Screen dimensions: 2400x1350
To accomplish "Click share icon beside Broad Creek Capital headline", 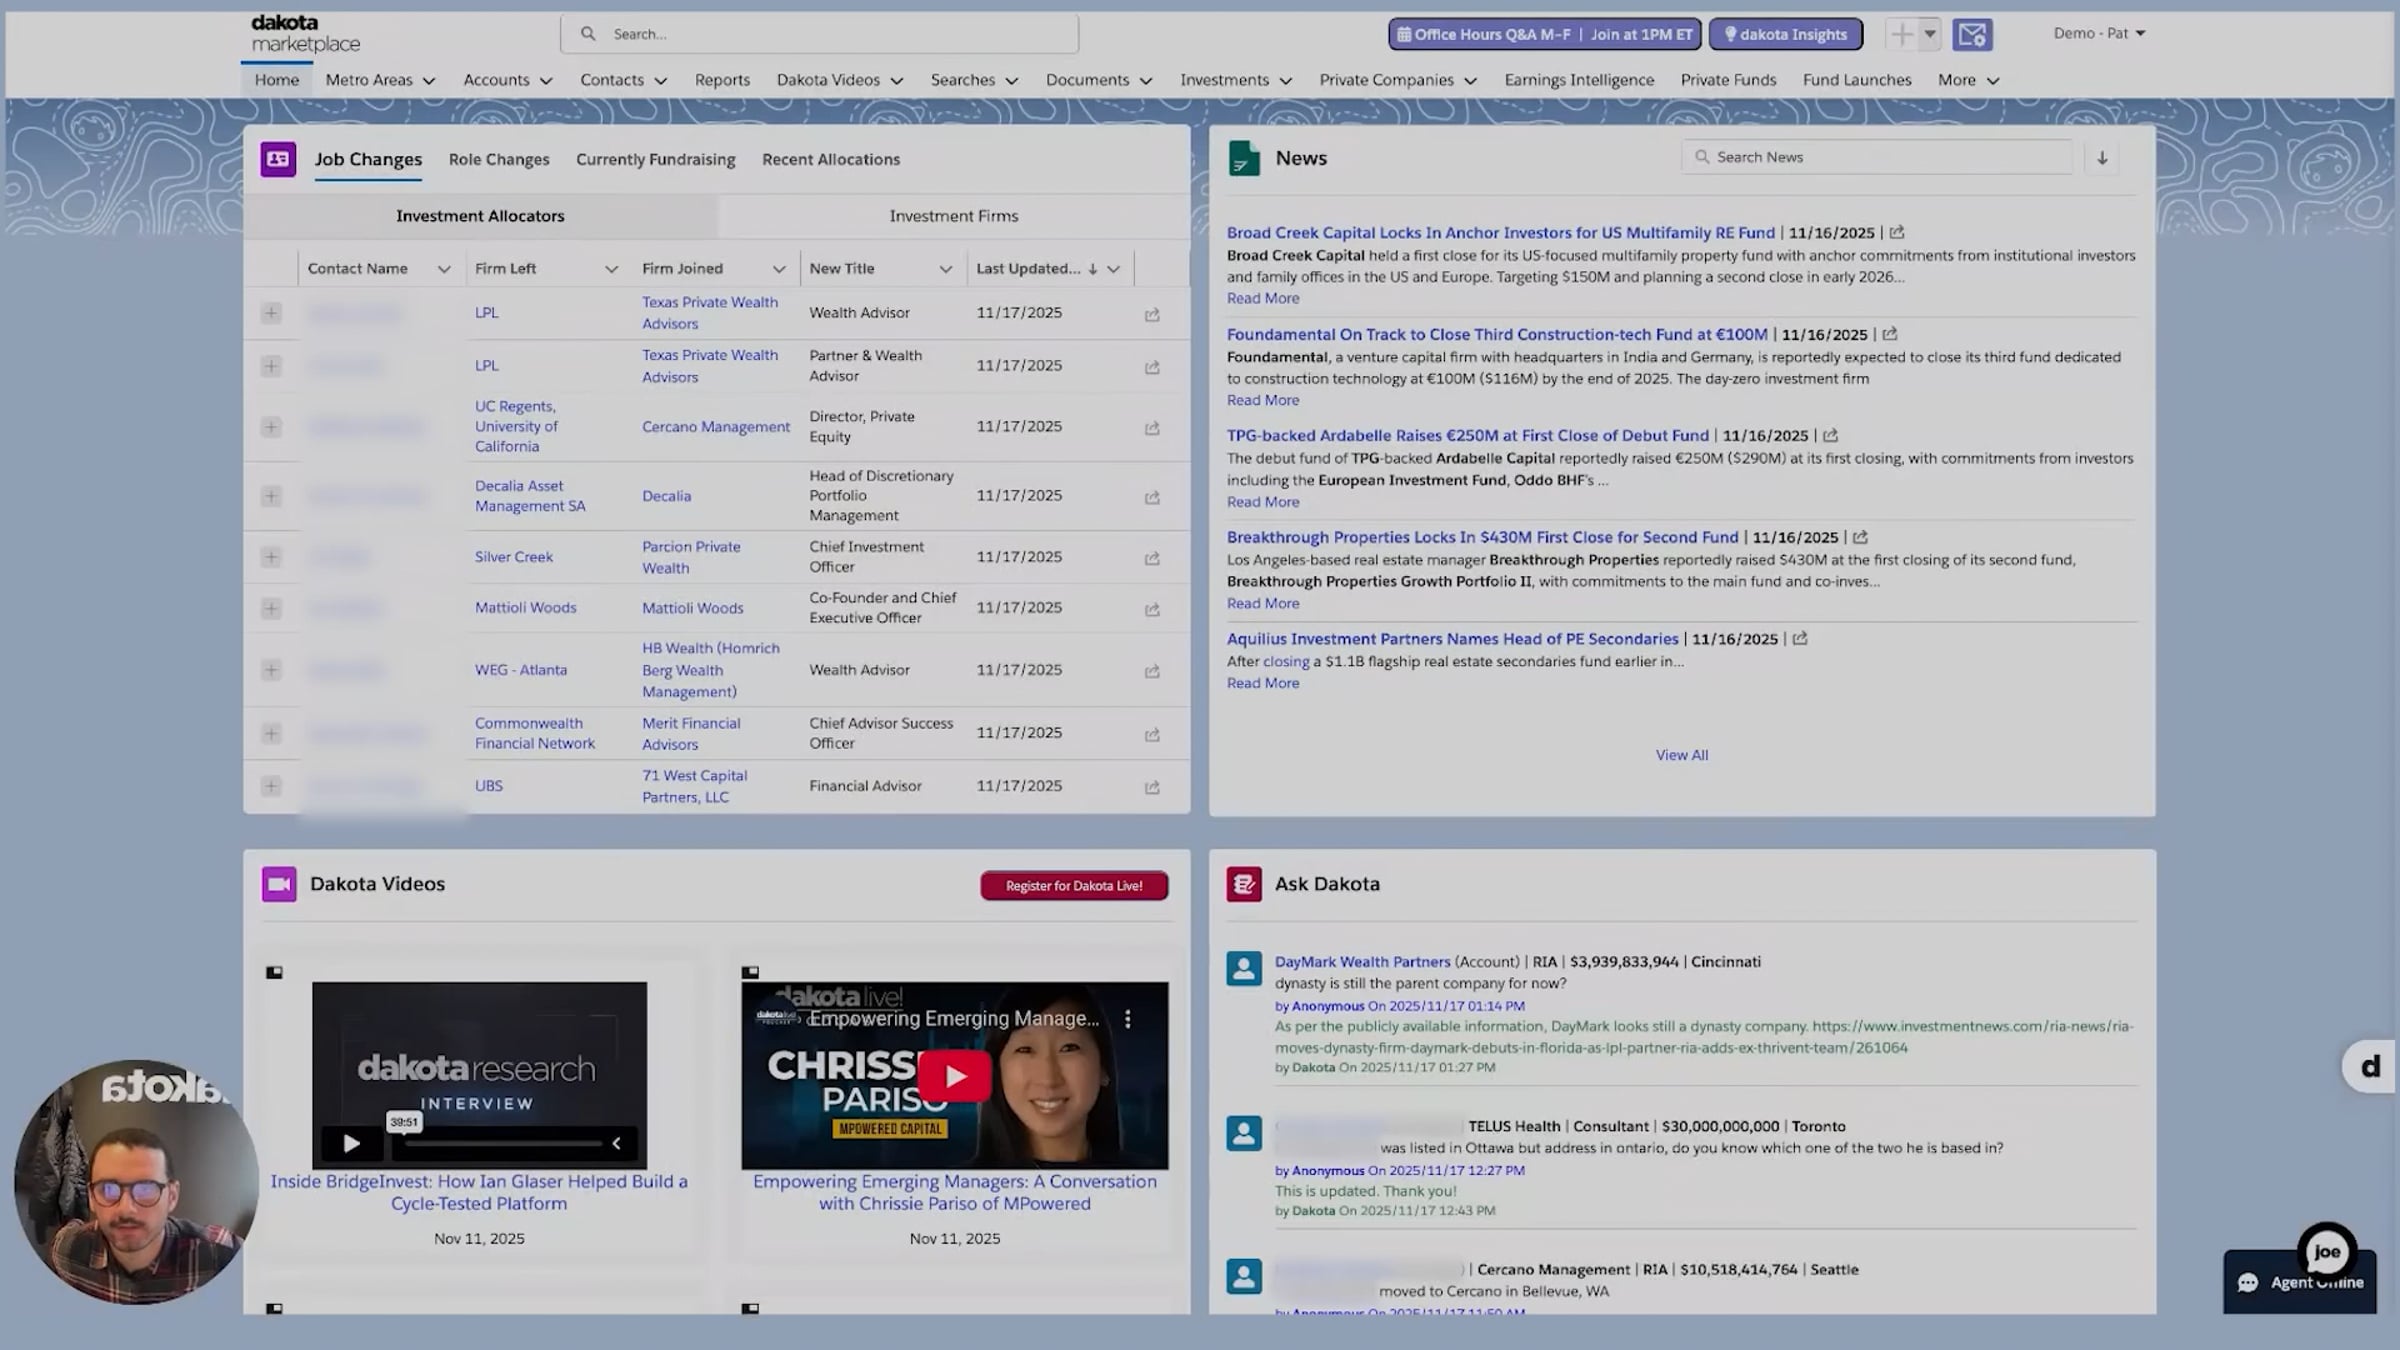I will pyautogui.click(x=1897, y=232).
